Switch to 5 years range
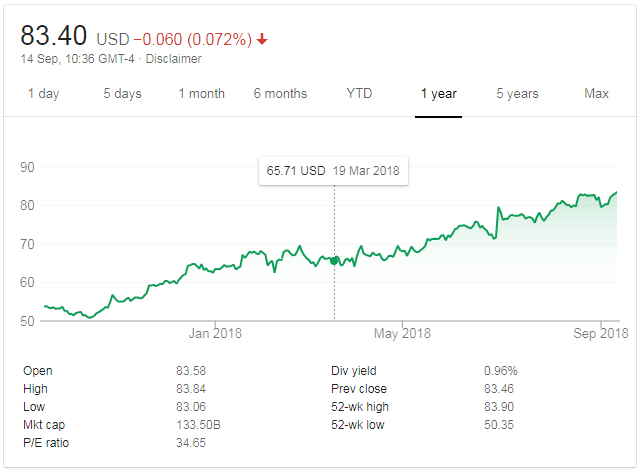 (x=517, y=94)
